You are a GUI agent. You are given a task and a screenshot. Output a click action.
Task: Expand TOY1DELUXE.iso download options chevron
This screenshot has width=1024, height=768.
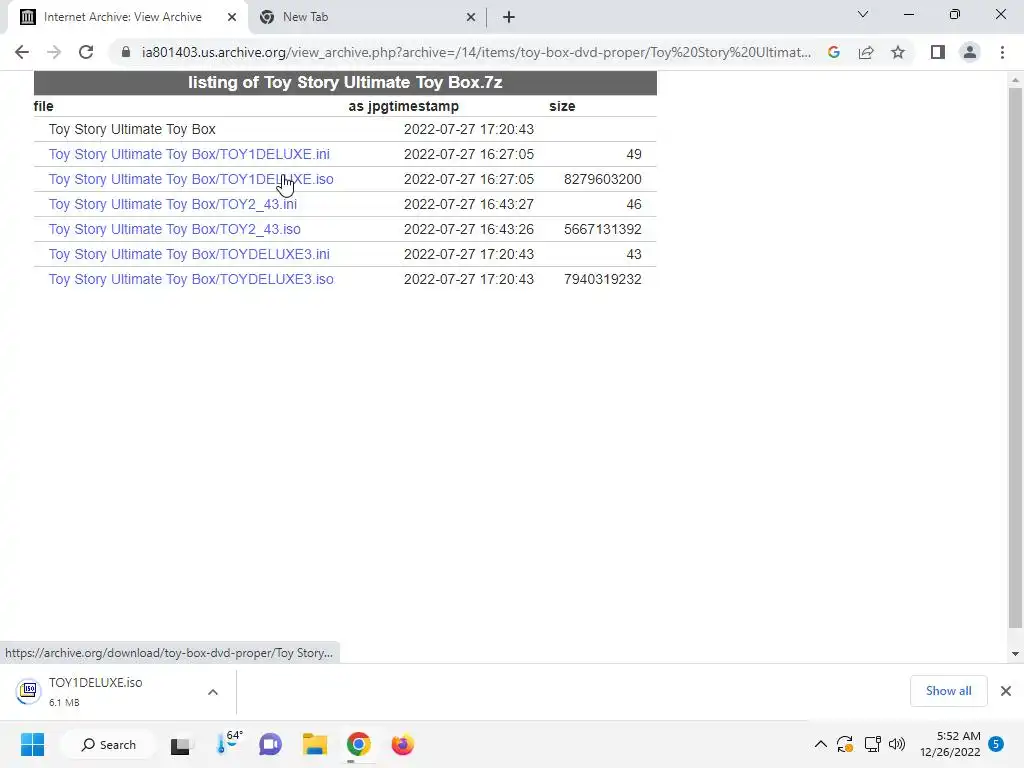213,692
